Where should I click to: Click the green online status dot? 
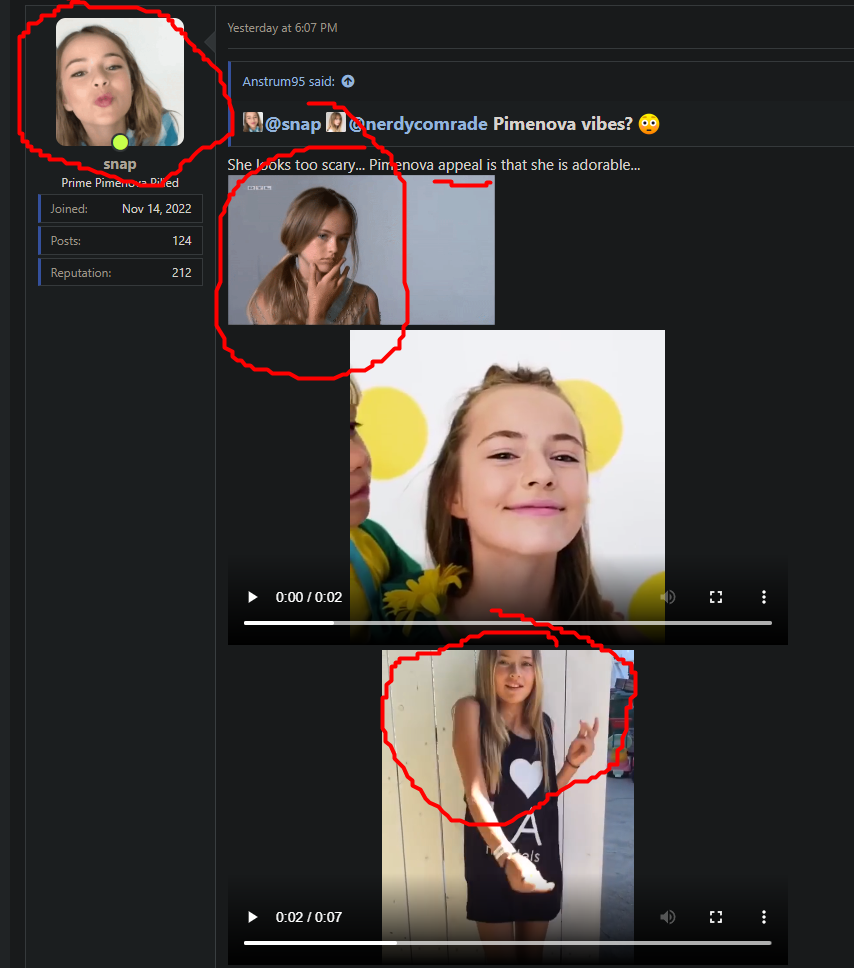[120, 143]
